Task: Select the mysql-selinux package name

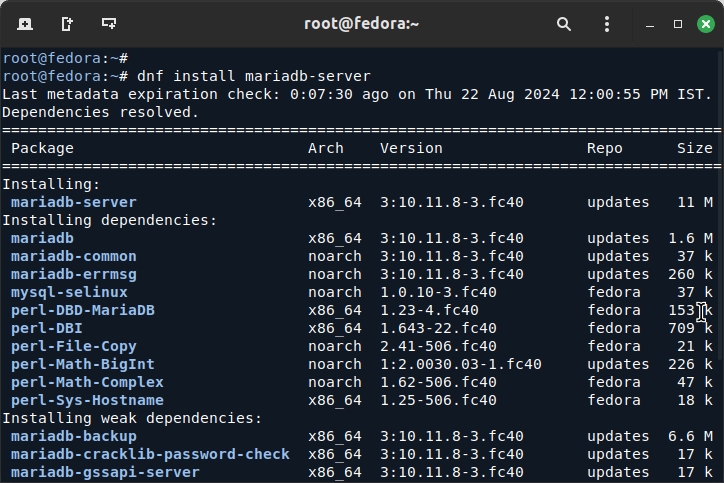Action: (x=69, y=292)
